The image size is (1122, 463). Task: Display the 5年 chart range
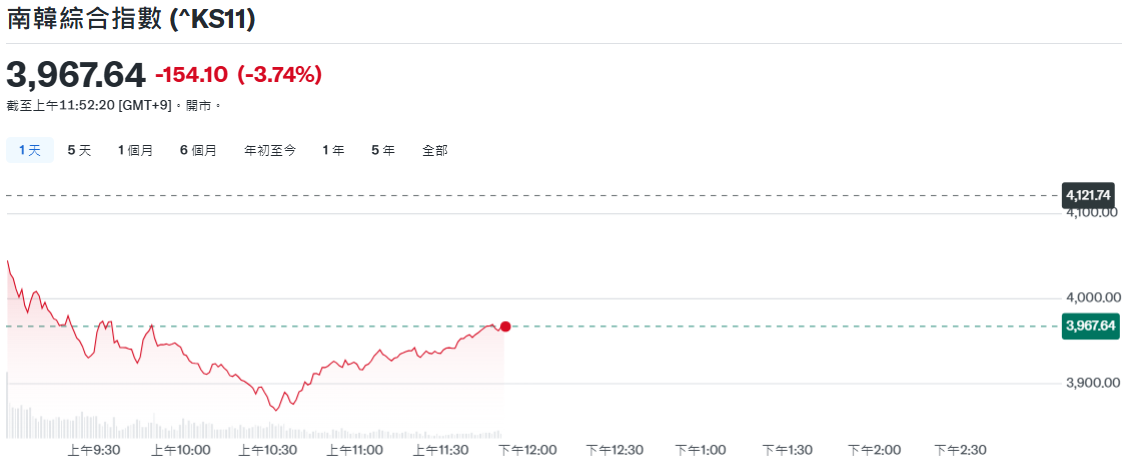pyautogui.click(x=383, y=150)
